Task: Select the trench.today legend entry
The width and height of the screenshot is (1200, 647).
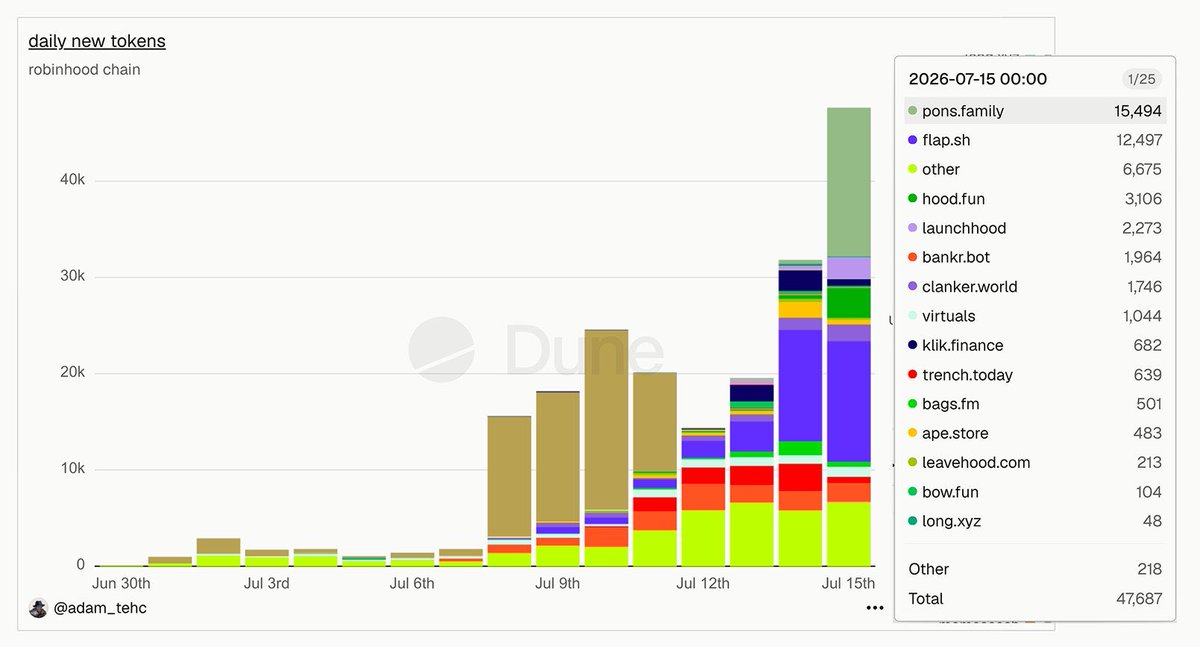Action: (1035, 375)
